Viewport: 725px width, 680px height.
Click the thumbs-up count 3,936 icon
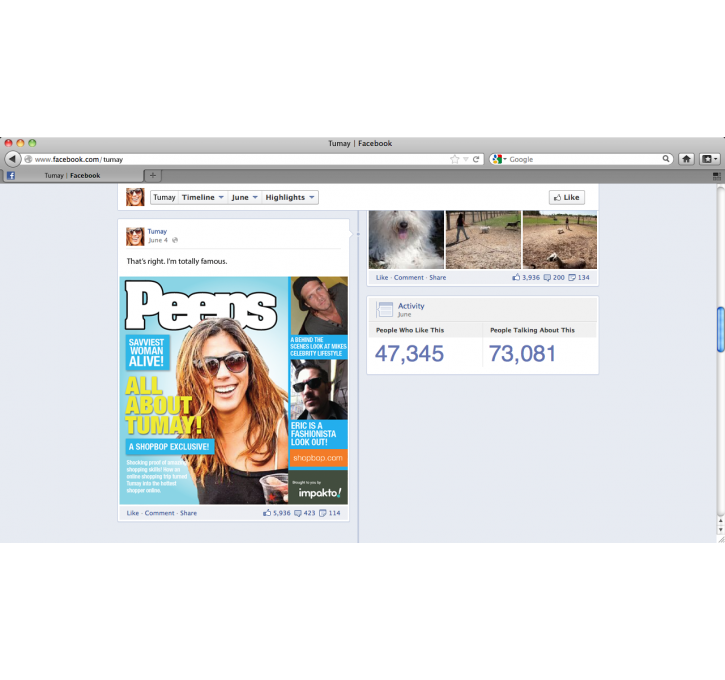516,277
